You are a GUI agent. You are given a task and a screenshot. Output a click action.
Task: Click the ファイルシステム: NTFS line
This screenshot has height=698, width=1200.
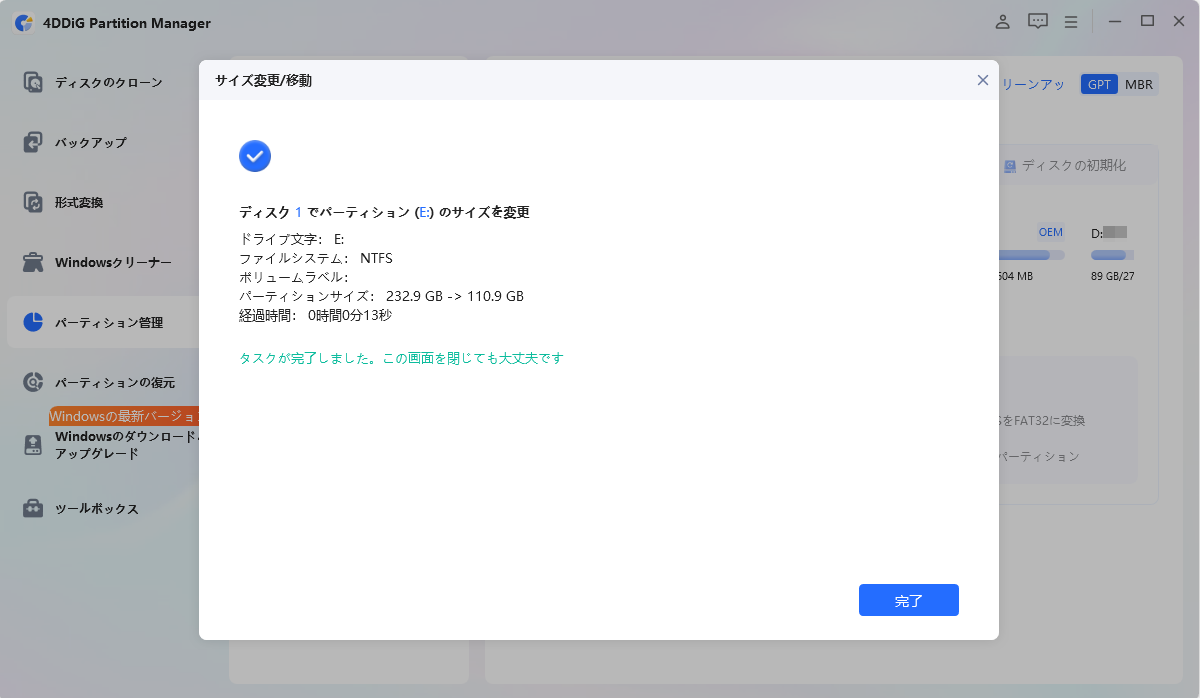pyautogui.click(x=316, y=258)
